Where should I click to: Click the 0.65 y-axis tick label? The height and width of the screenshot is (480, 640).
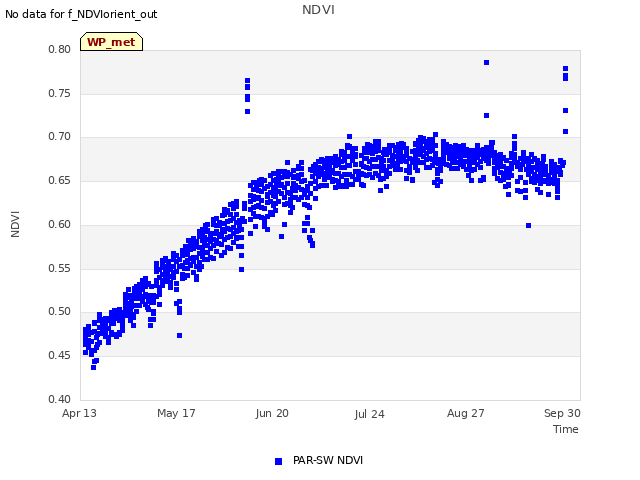point(60,180)
